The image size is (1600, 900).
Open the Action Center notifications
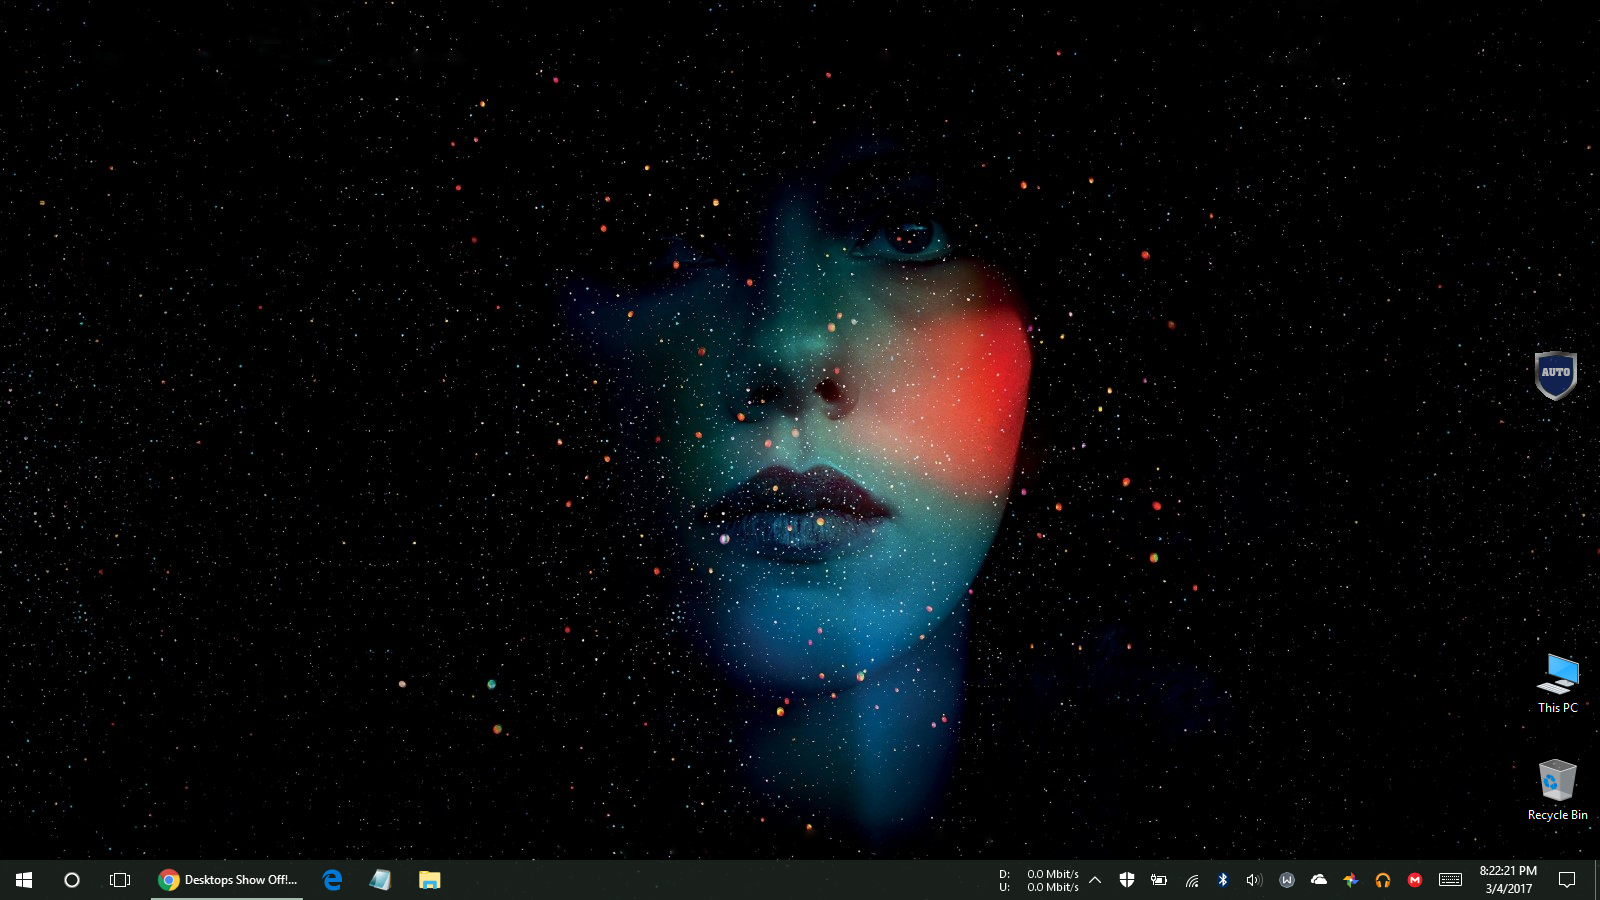[1567, 880]
